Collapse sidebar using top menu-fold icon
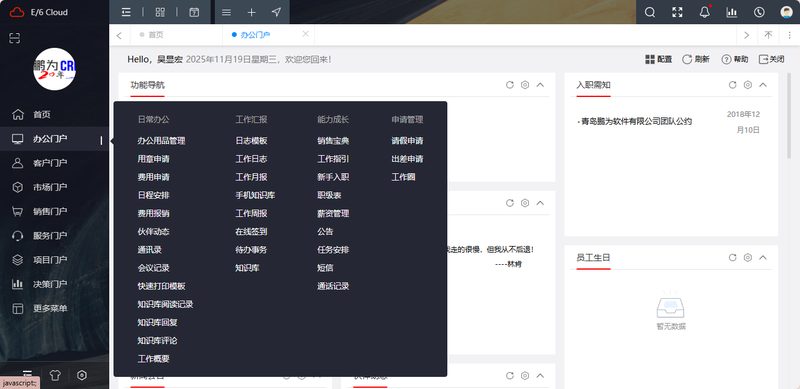The width and height of the screenshot is (800, 389). [x=126, y=12]
